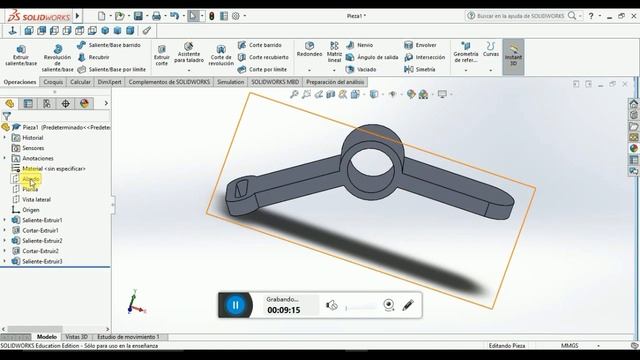
Task: Select the Vaciado tool
Action: 361,69
